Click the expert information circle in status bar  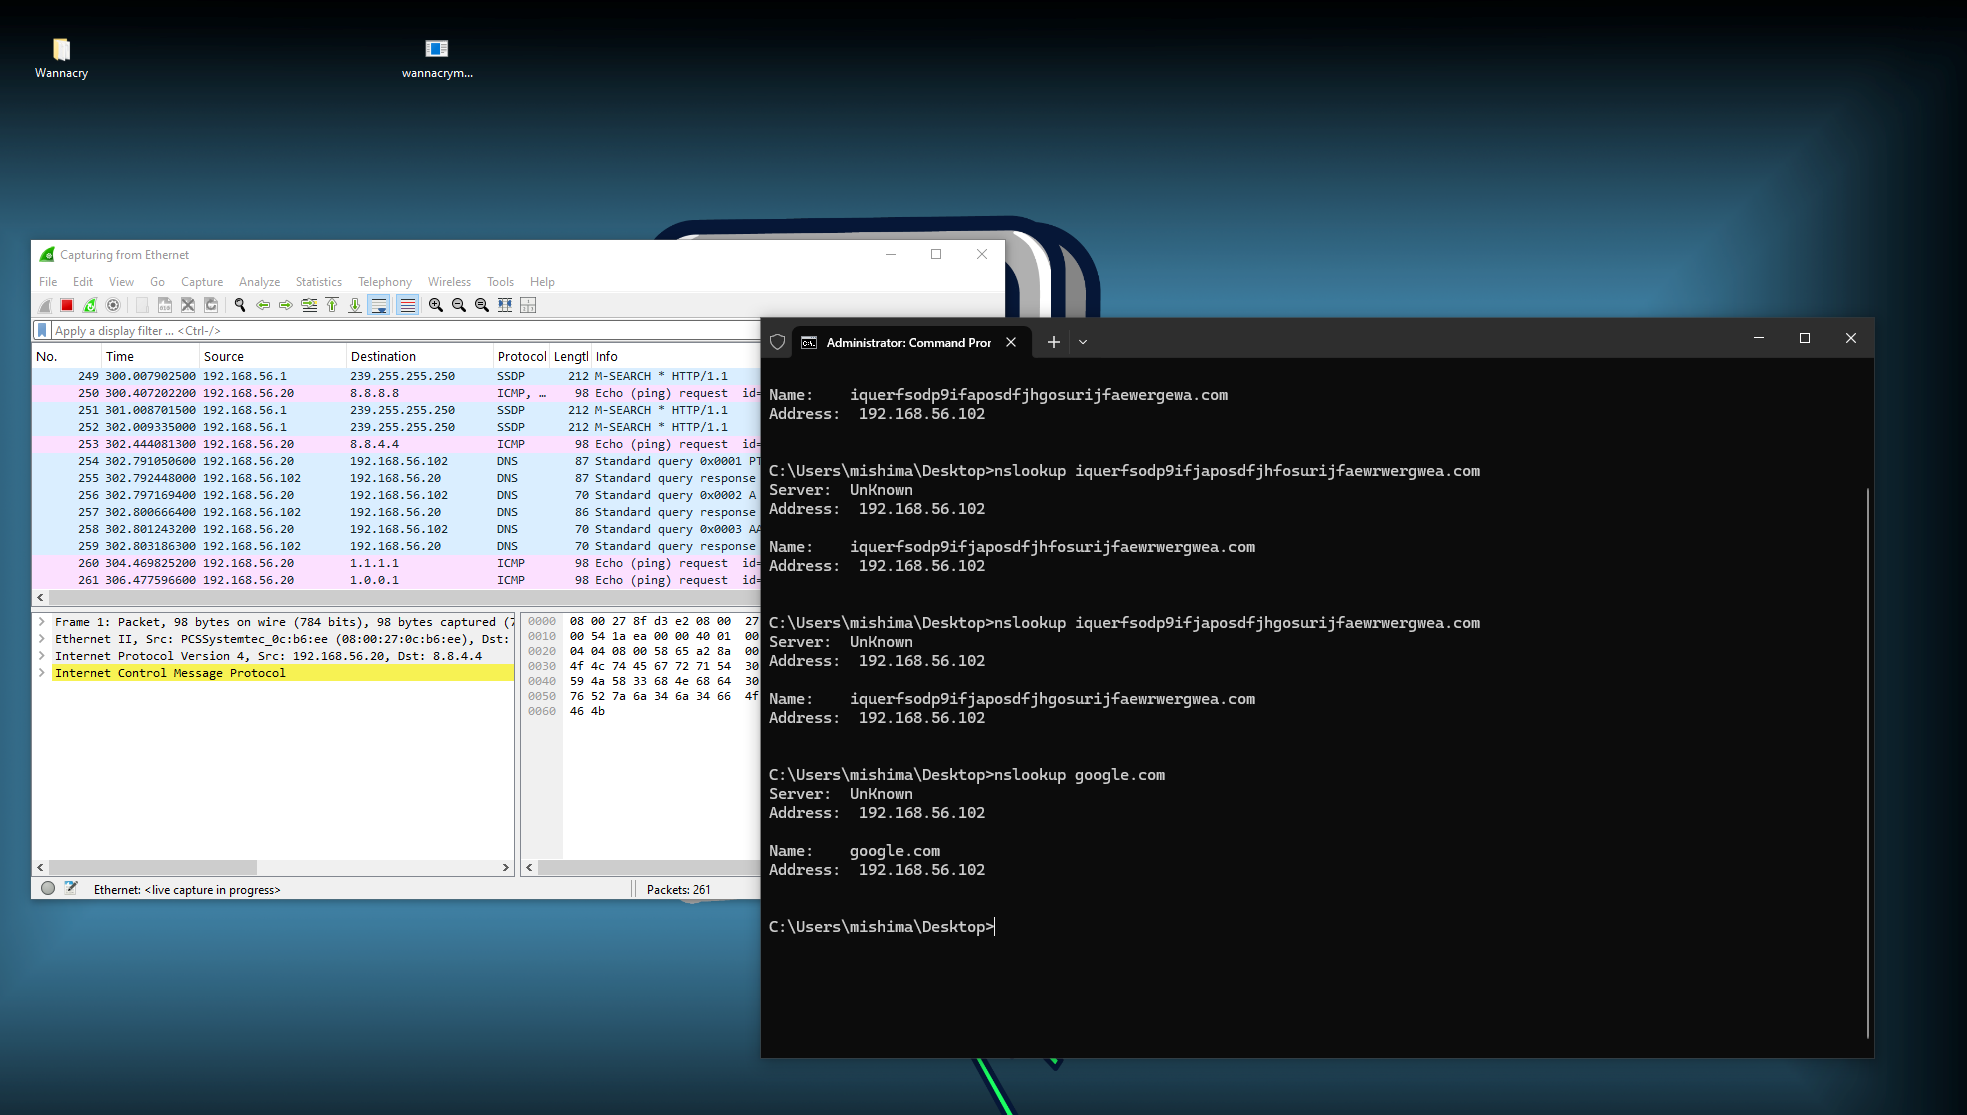pos(48,888)
